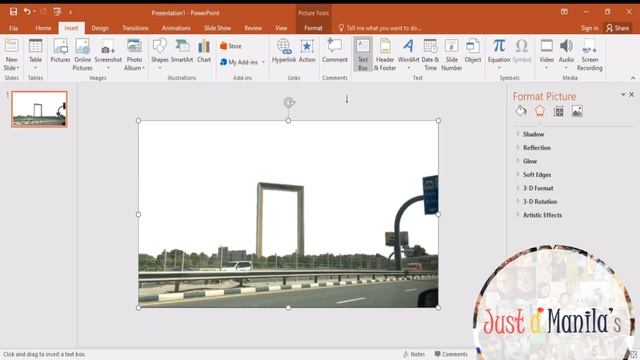Insert a Video

[x=547, y=54]
